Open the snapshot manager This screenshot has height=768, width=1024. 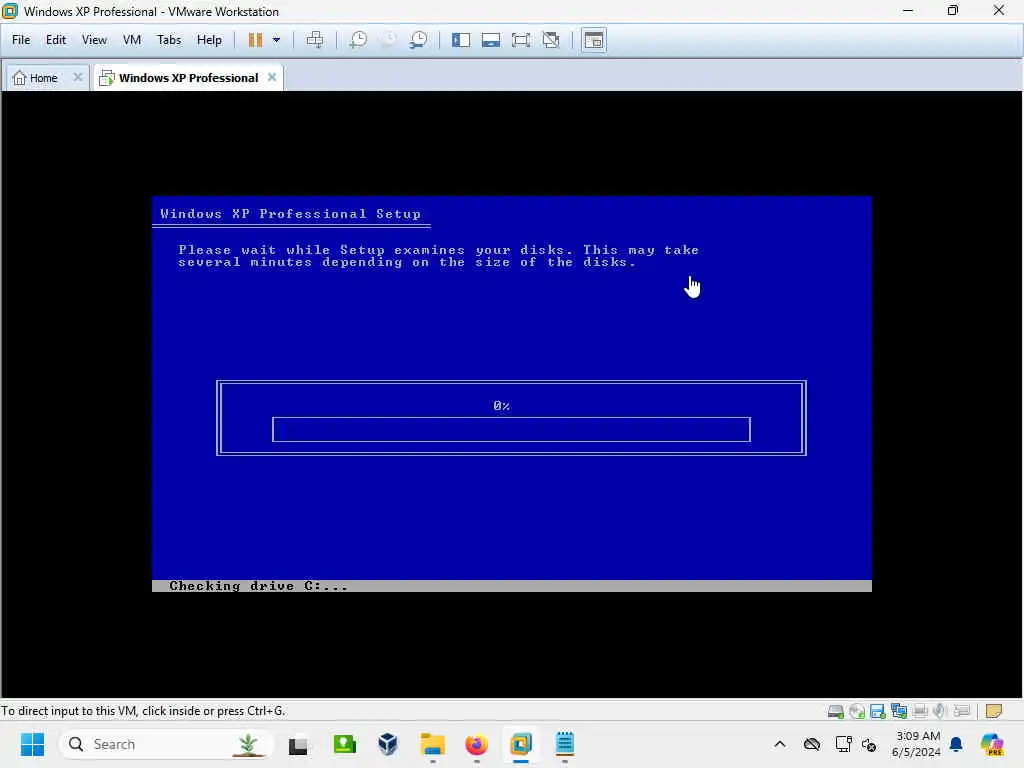coord(418,40)
